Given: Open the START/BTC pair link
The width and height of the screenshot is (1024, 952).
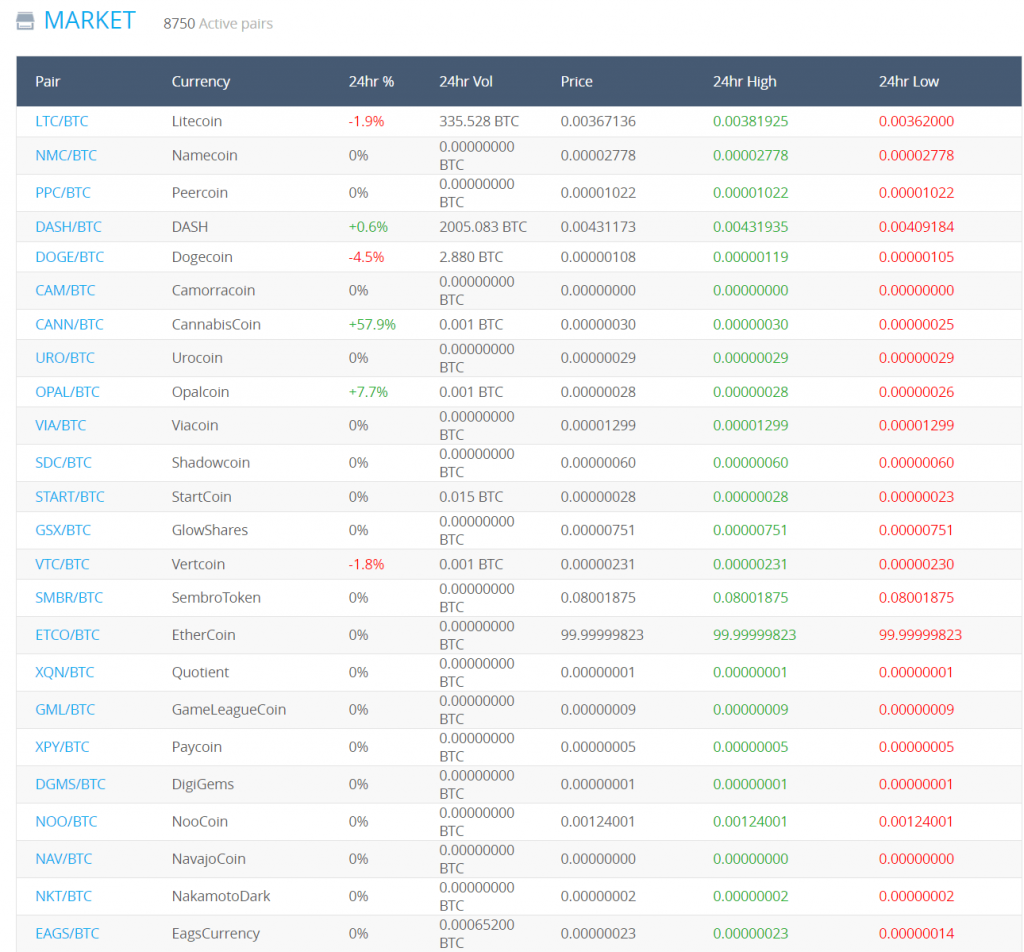Looking at the screenshot, I should click(70, 497).
